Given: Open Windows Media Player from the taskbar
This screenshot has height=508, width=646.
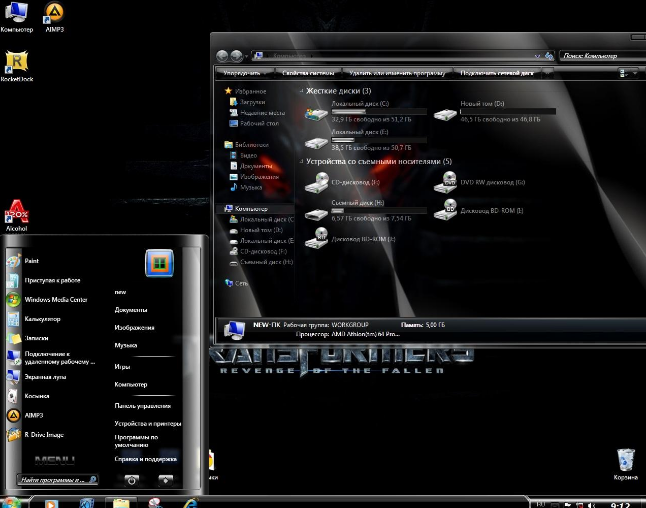Looking at the screenshot, I should [51, 503].
